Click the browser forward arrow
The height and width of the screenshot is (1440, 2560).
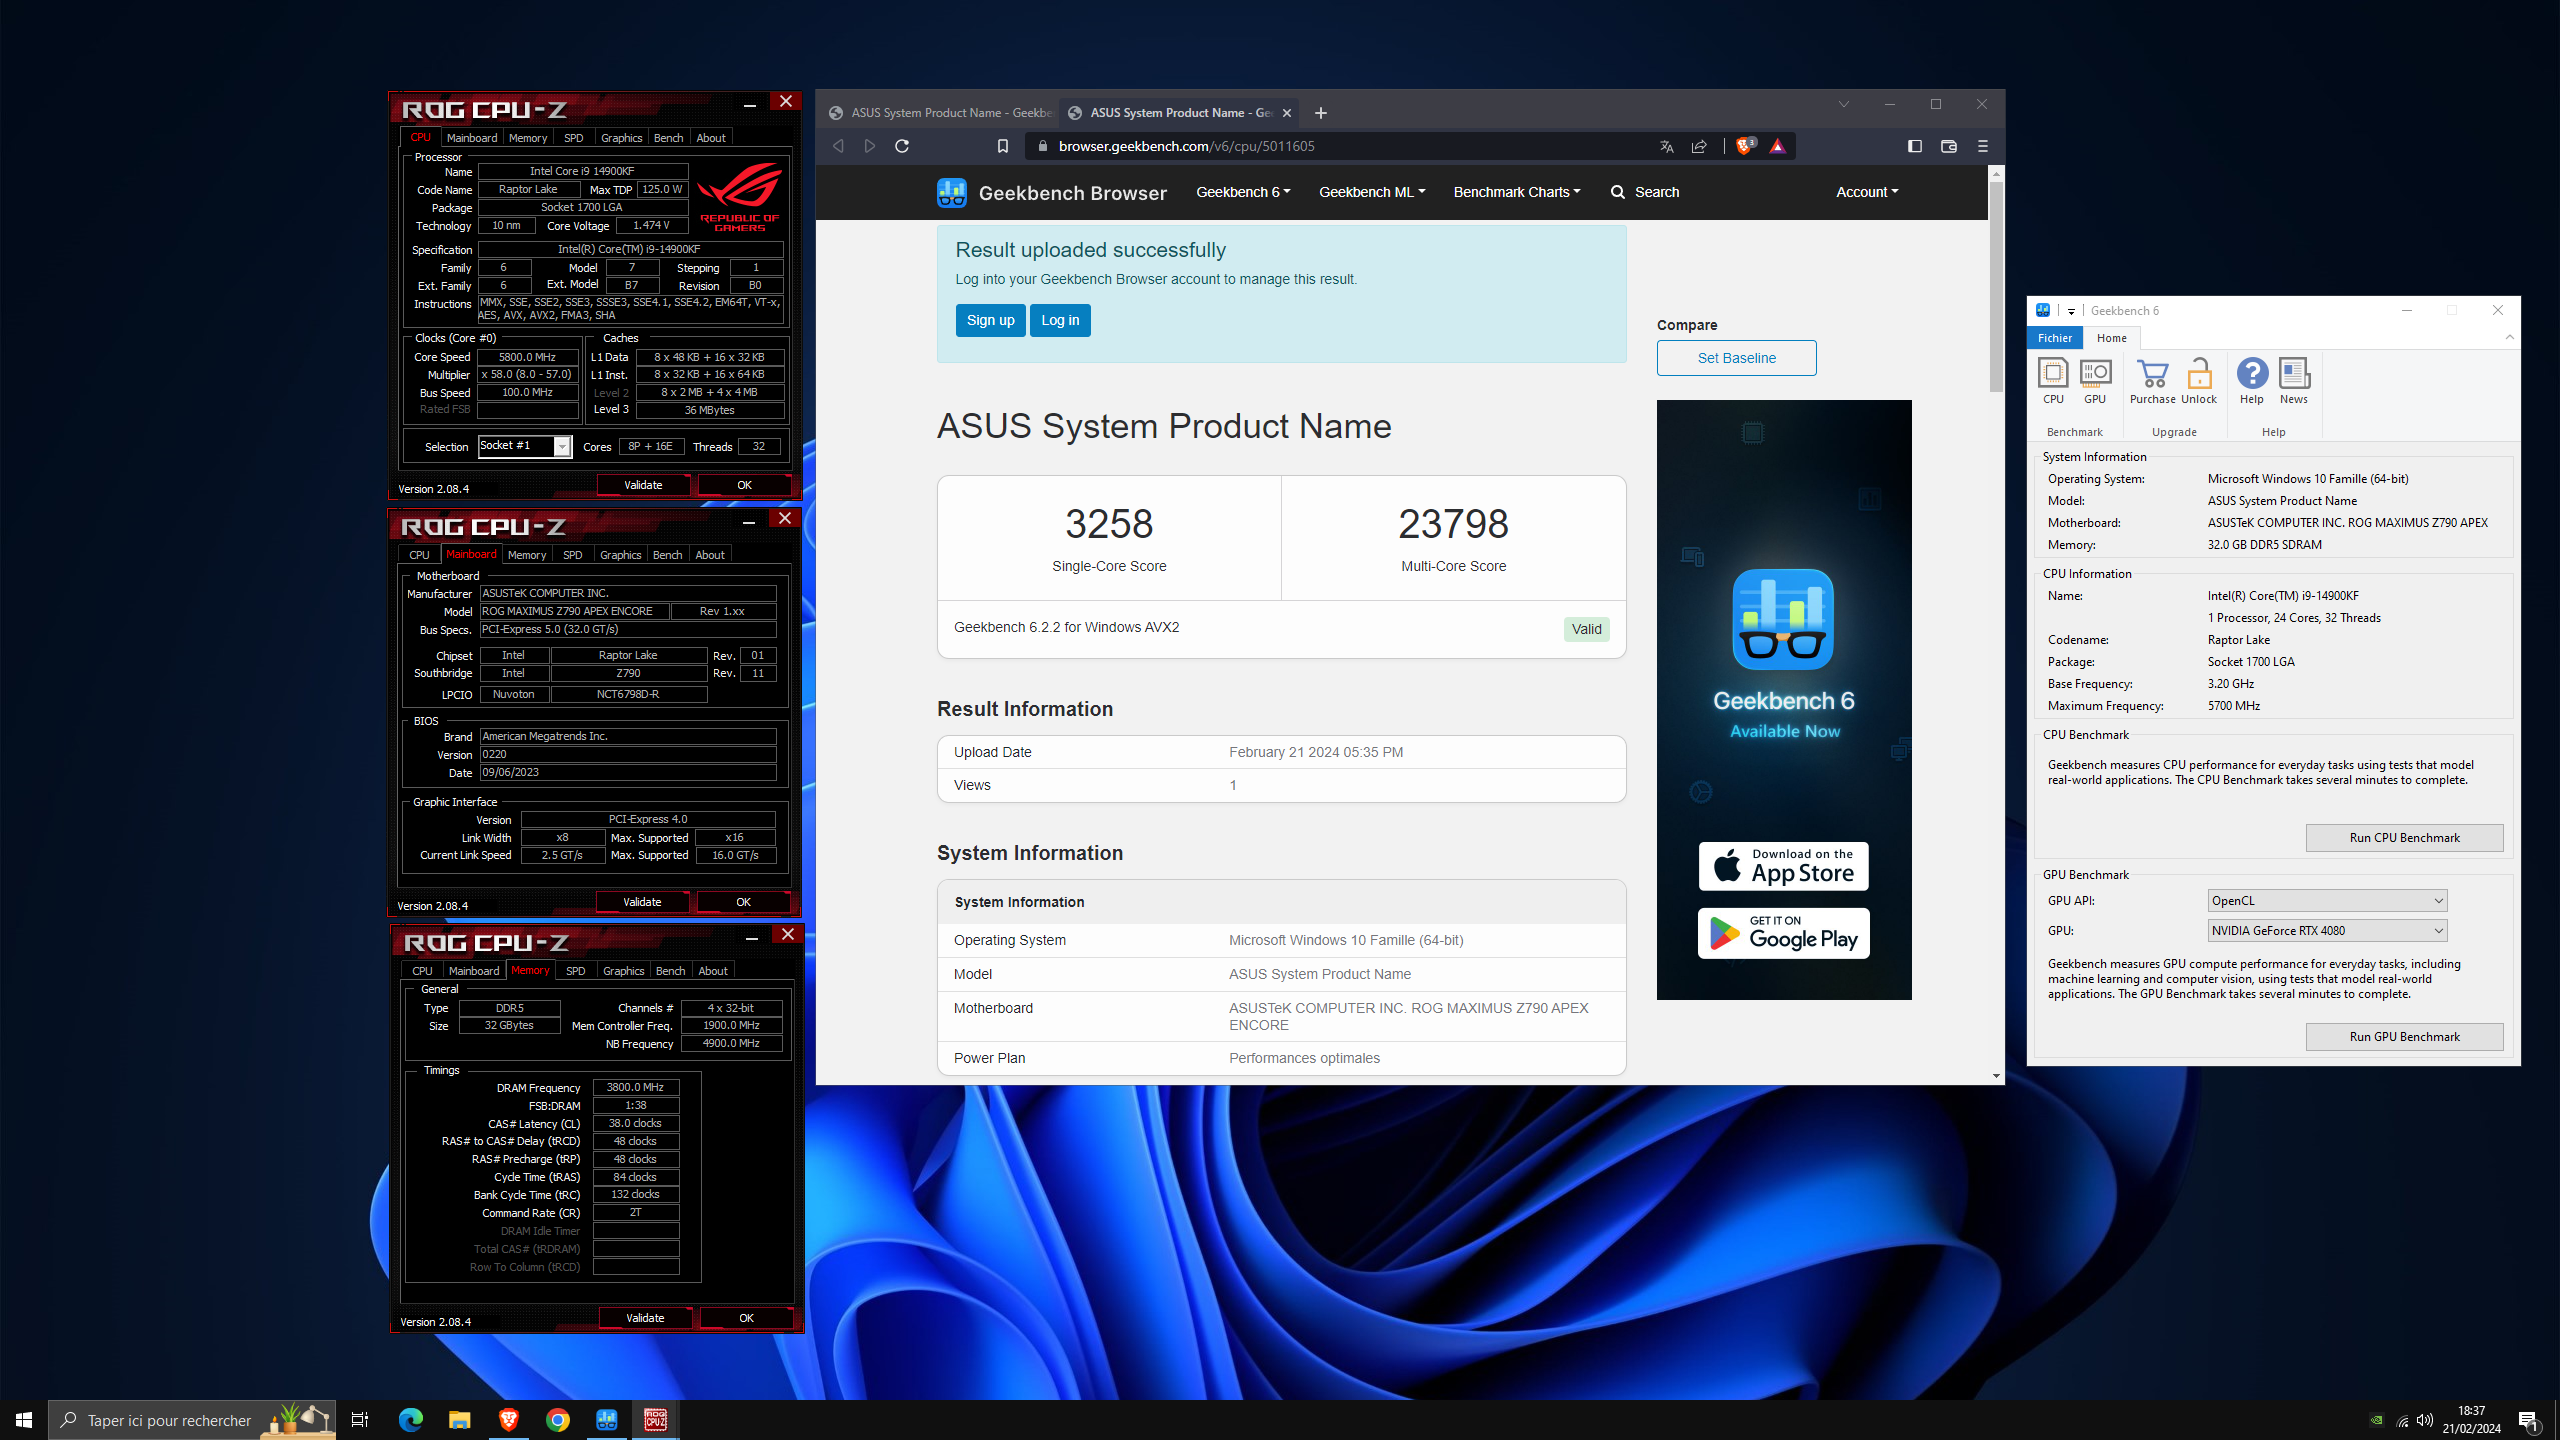[870, 146]
